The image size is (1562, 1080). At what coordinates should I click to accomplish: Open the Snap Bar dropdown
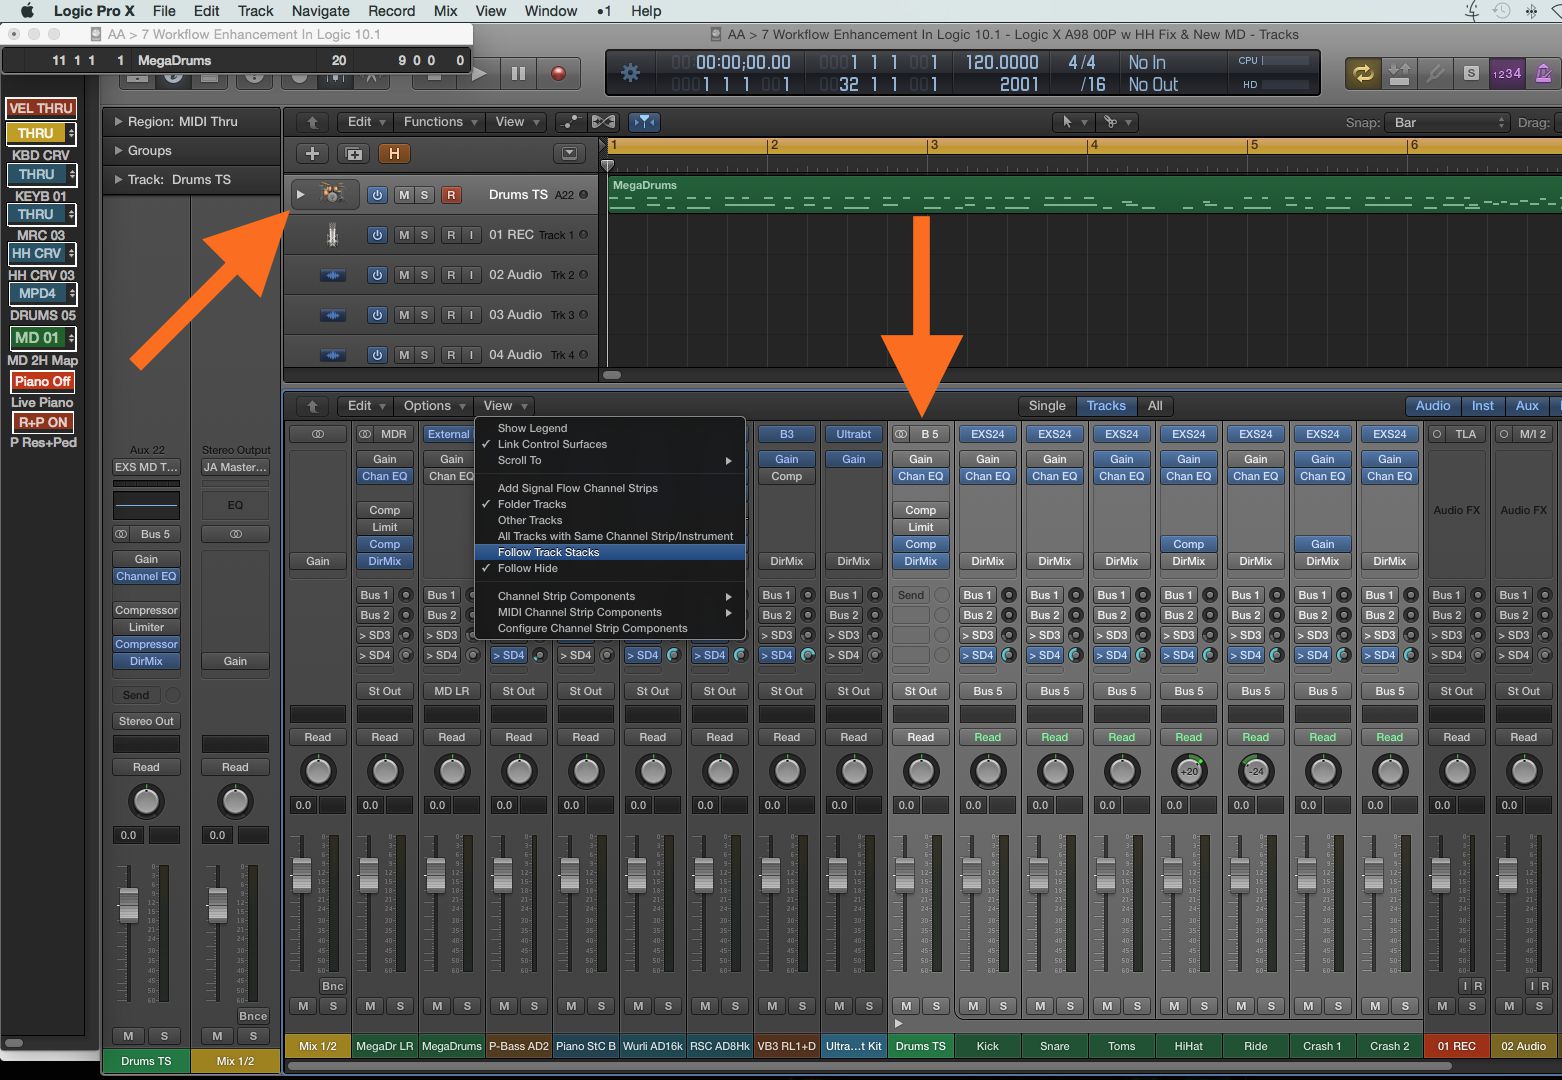pyautogui.click(x=1447, y=122)
